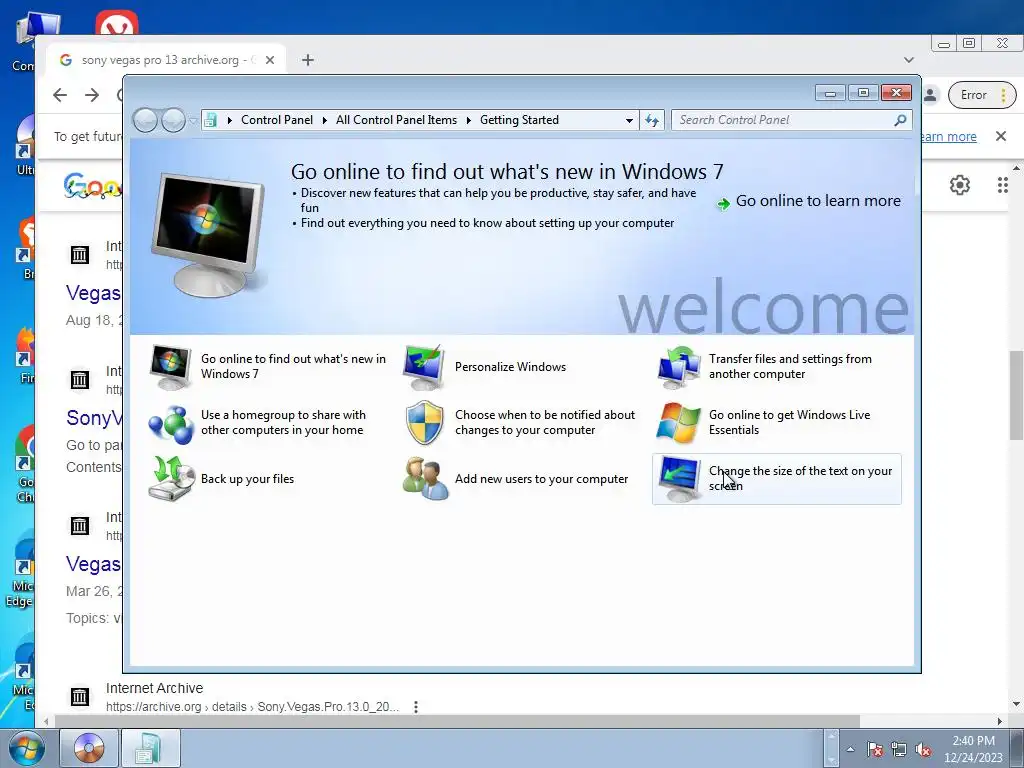Screen dimensions: 1024x768
Task: Click the security shield notification icon
Action: pos(424,423)
